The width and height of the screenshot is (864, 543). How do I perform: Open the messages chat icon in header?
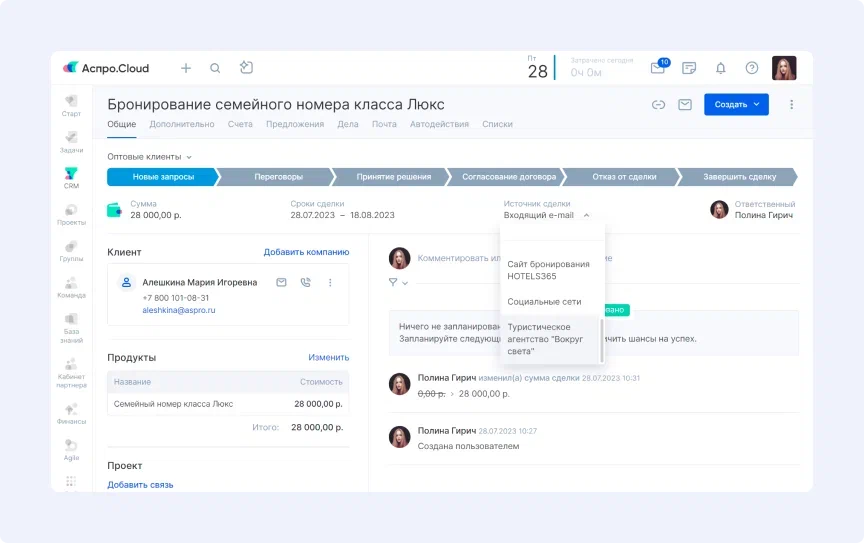tap(689, 68)
